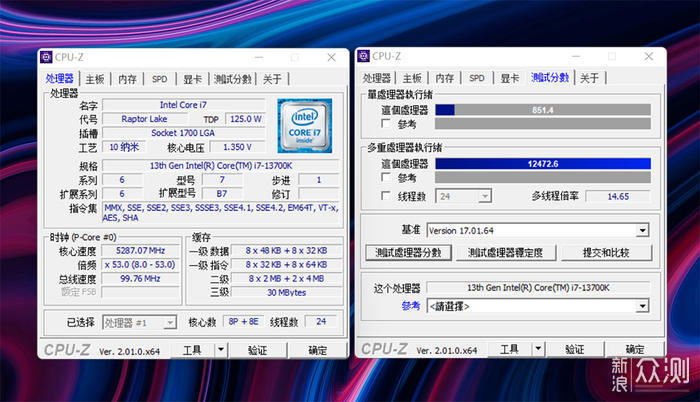Click core count 8P + 8E value
700x402 pixels.
[x=244, y=322]
